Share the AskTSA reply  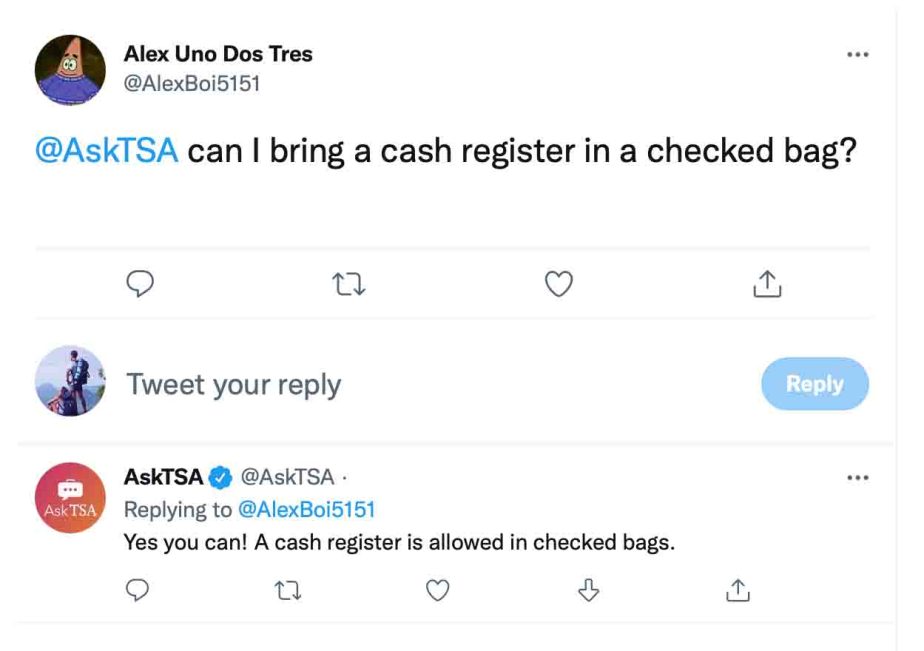(x=737, y=591)
